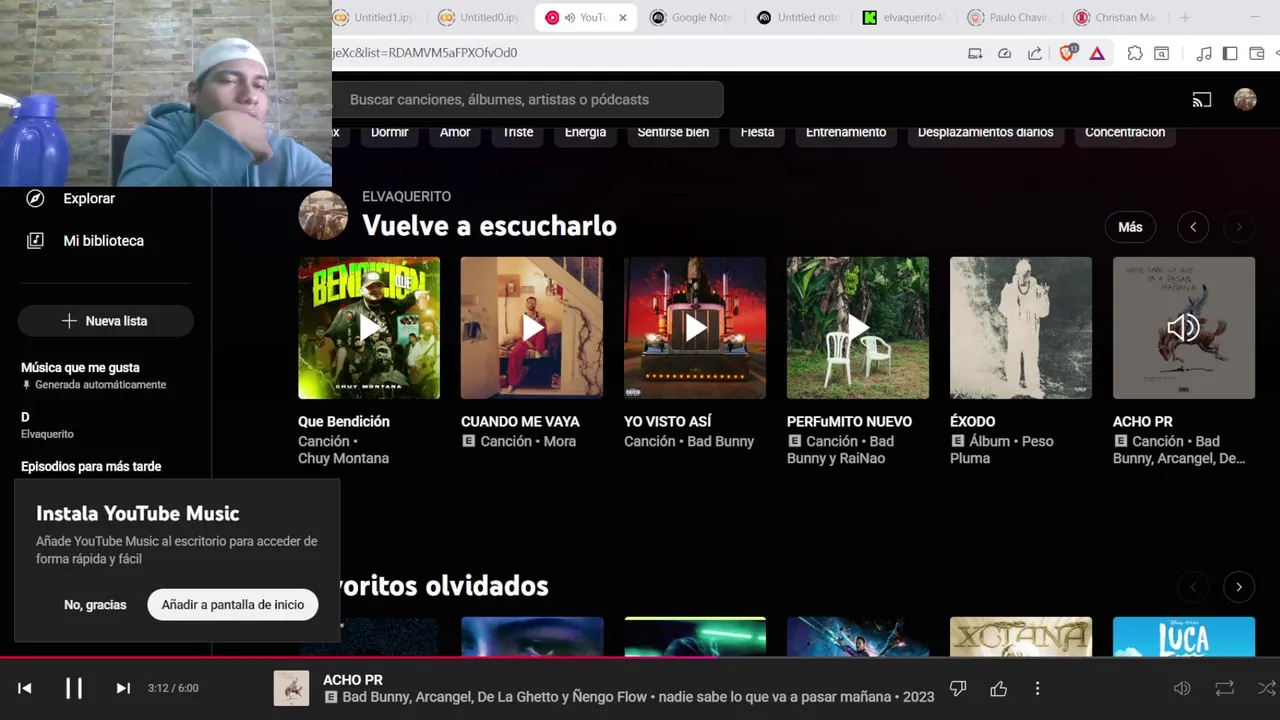Viewport: 1280px width, 720px height.
Task: Like ACHO PR with thumbs up
Action: pyautogui.click(x=998, y=688)
